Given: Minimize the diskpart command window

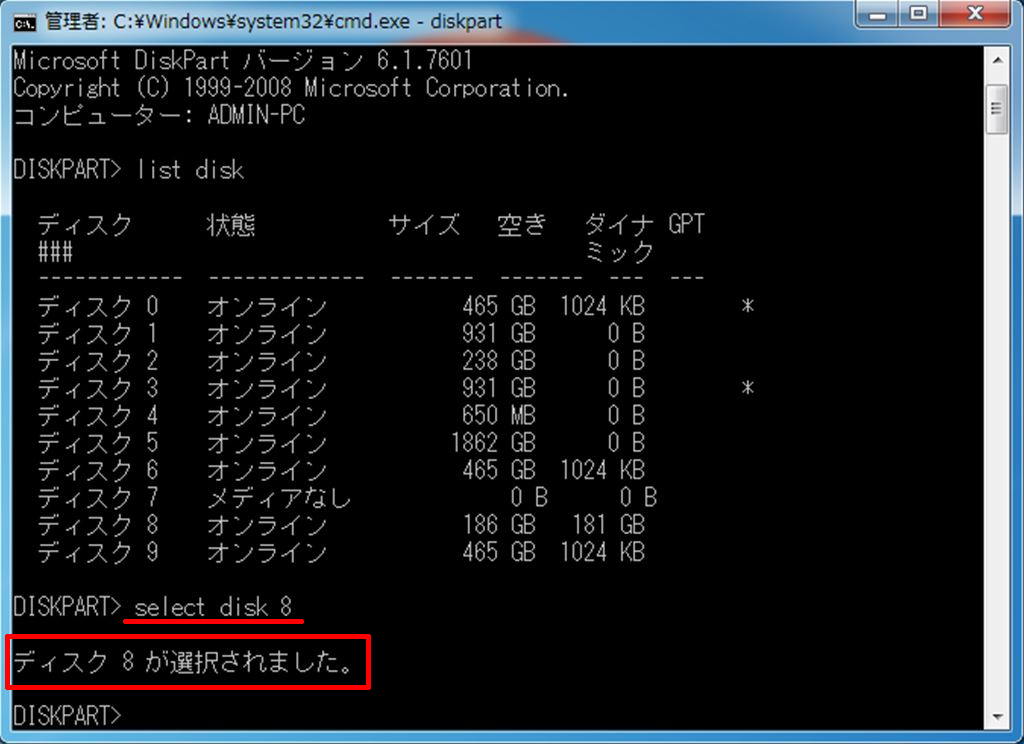Looking at the screenshot, I should (x=877, y=14).
